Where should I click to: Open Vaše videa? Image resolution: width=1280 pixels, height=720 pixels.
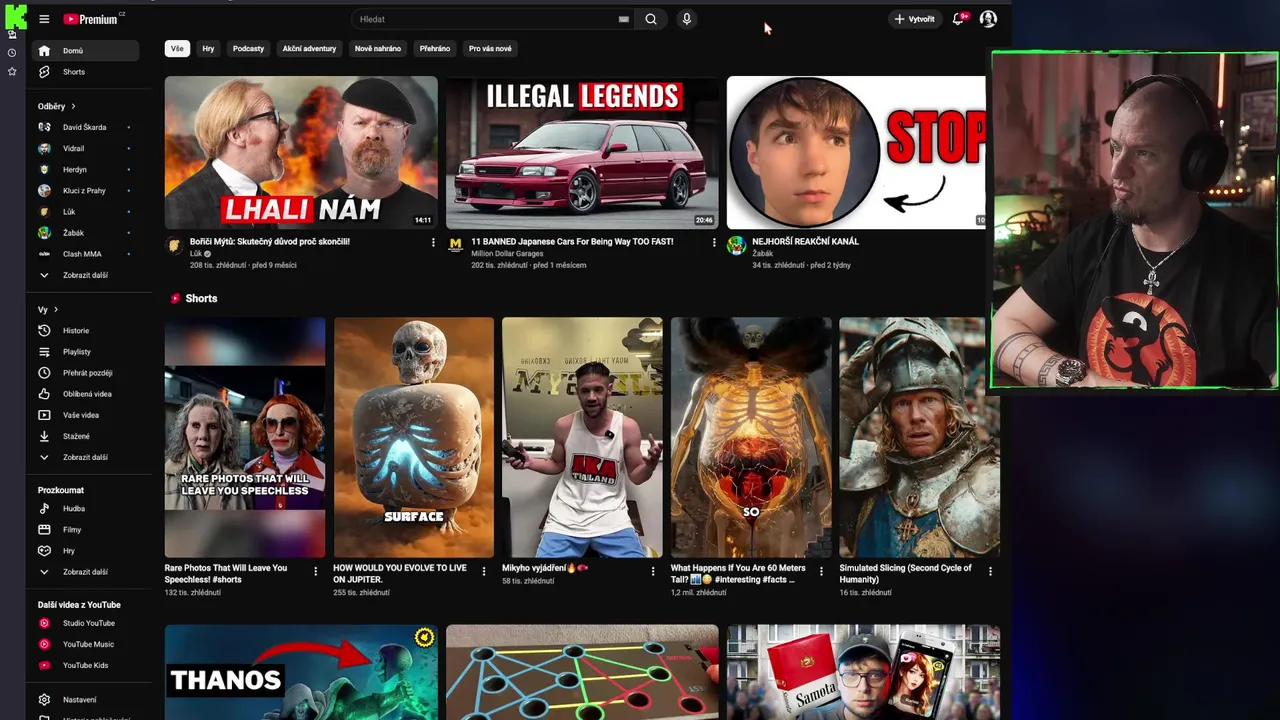[x=84, y=415]
